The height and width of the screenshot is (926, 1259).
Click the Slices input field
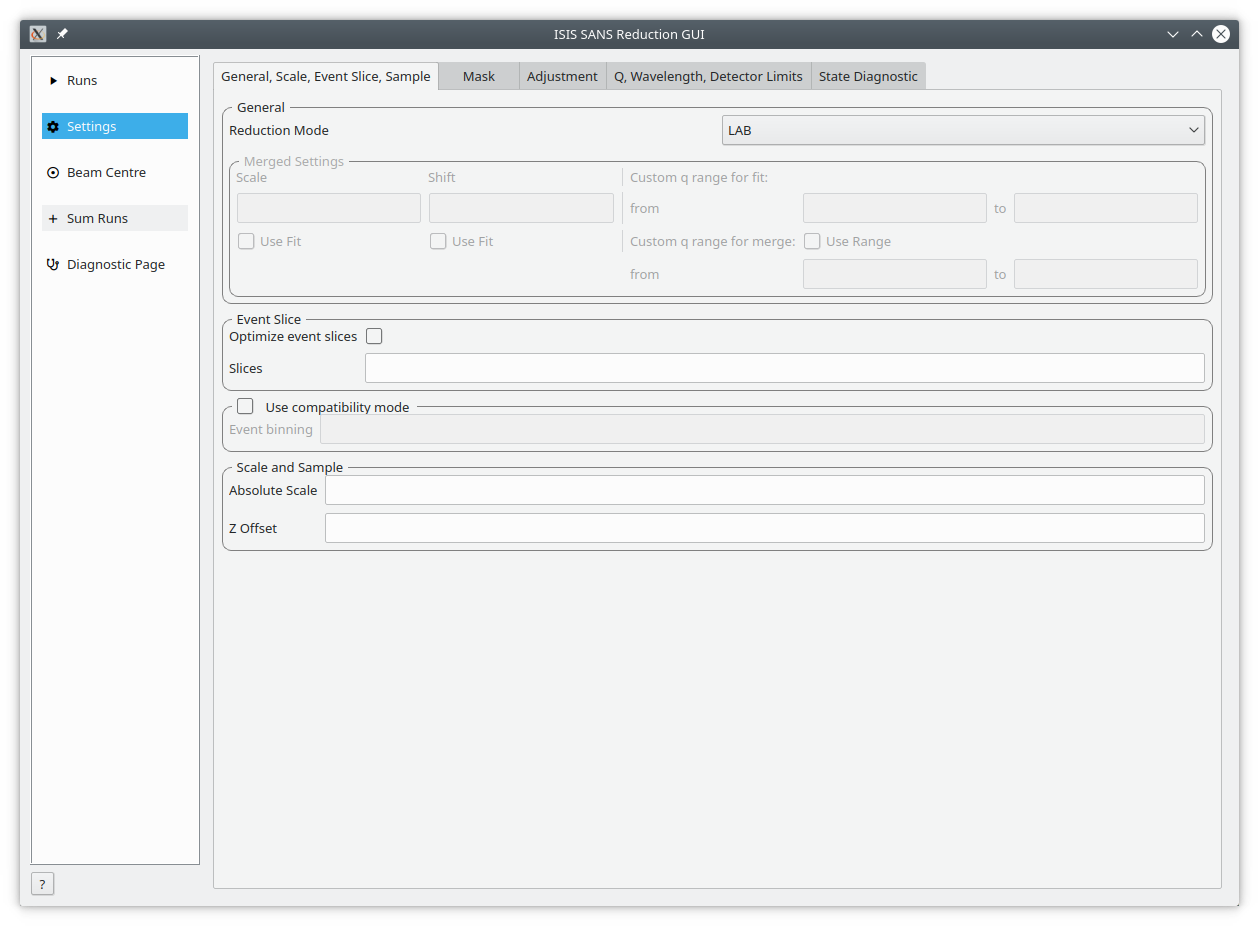[784, 369]
